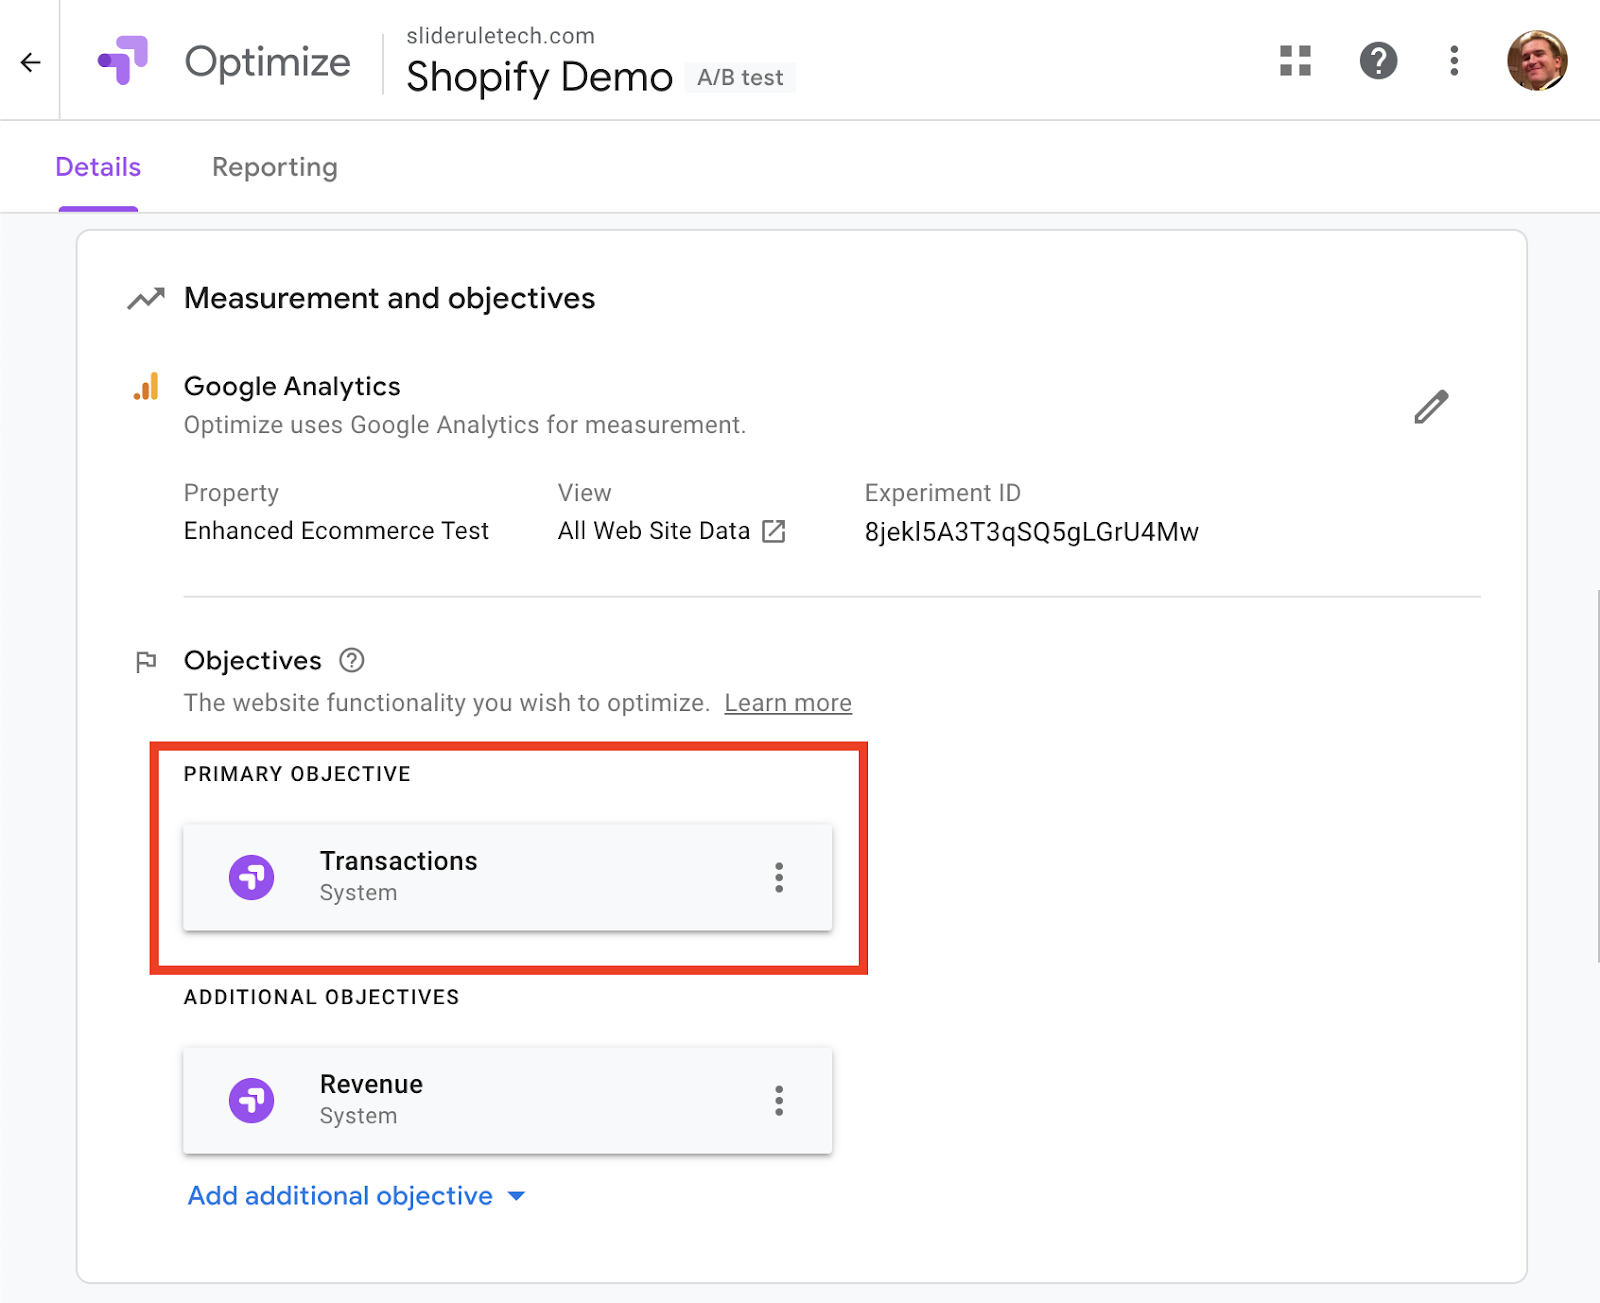Click the Google Analytics bar chart icon
The height and width of the screenshot is (1303, 1600).
[146, 387]
